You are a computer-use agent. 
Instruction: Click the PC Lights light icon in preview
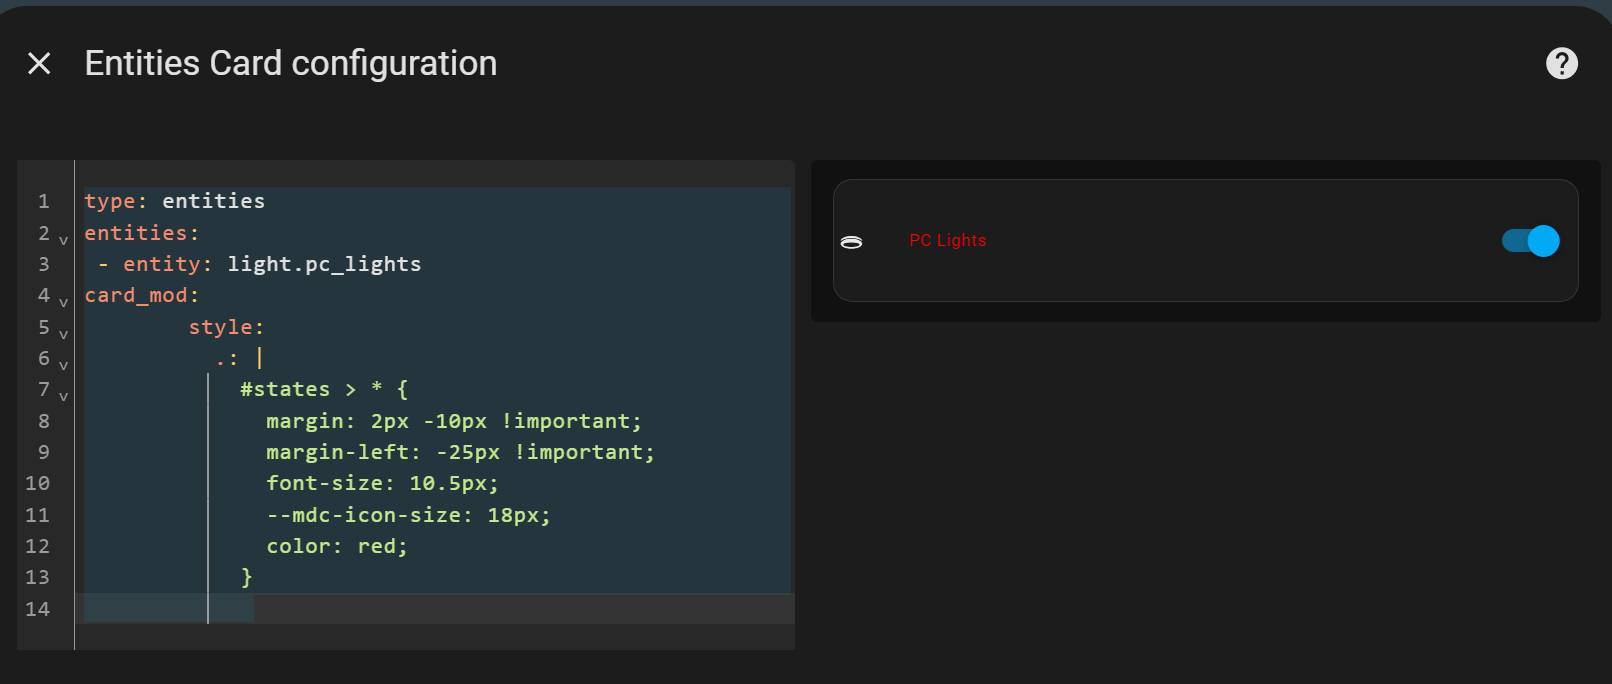pos(851,241)
